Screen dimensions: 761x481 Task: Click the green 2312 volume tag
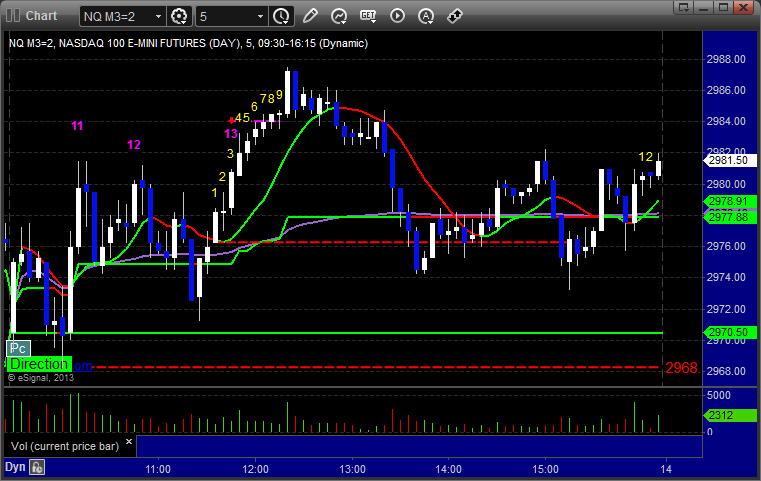[729, 415]
